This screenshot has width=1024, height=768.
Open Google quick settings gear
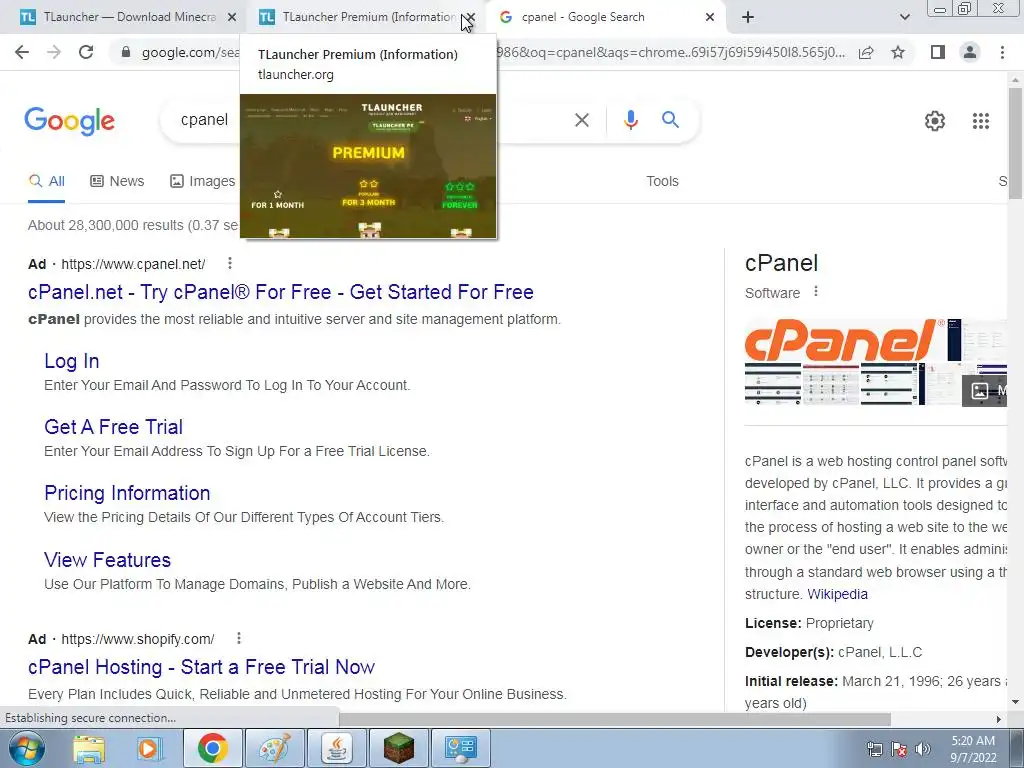[935, 121]
